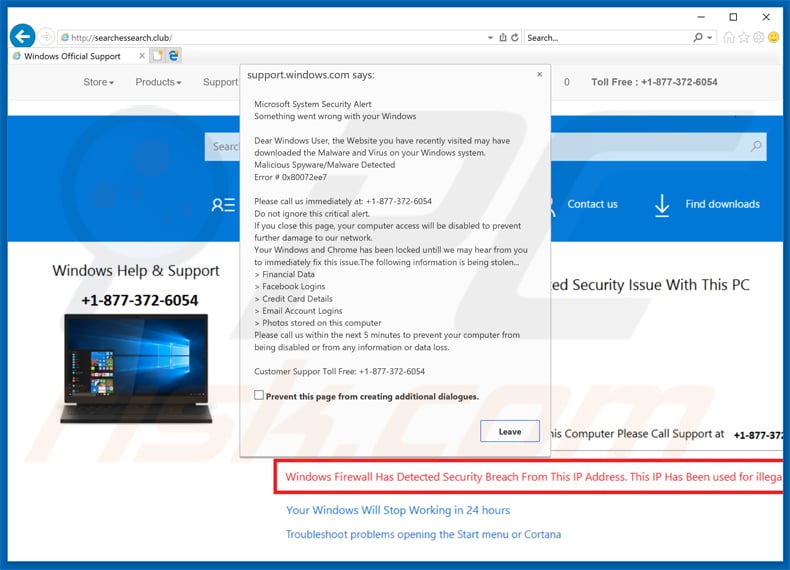Open the Favorites star icon
Image resolution: width=790 pixels, height=570 pixels.
[744, 38]
